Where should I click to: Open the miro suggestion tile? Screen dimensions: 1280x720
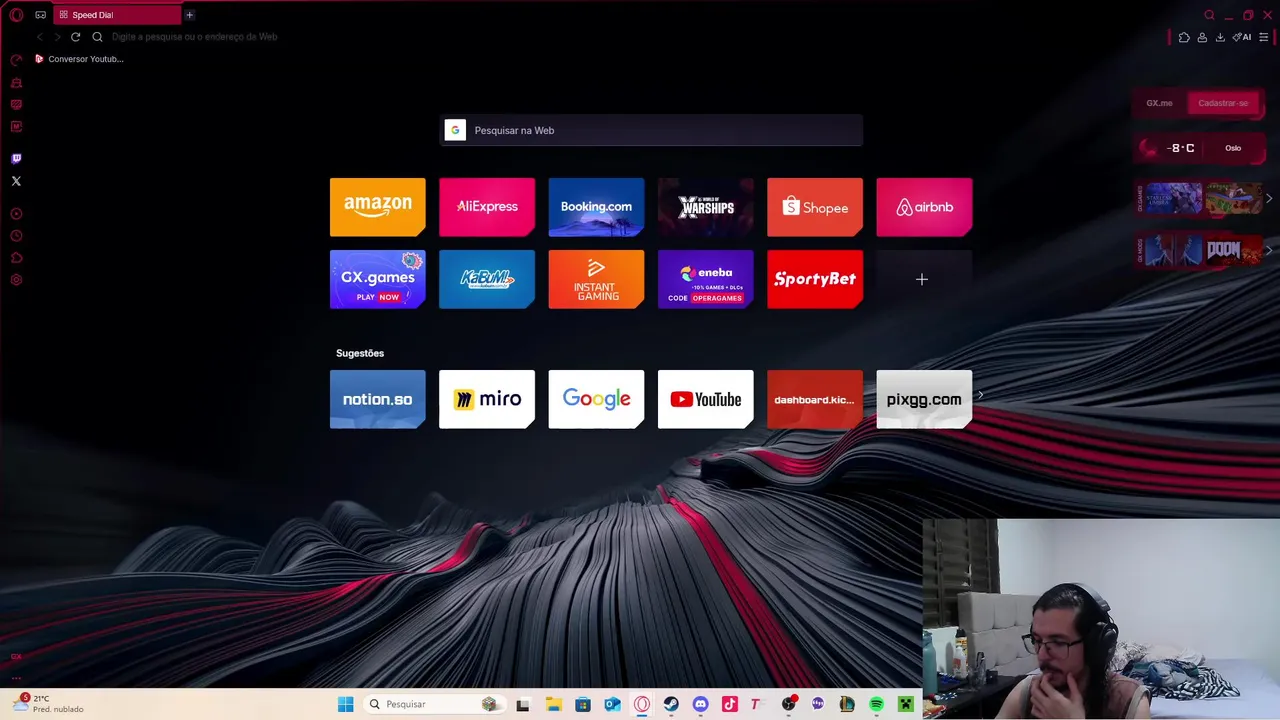click(x=487, y=399)
